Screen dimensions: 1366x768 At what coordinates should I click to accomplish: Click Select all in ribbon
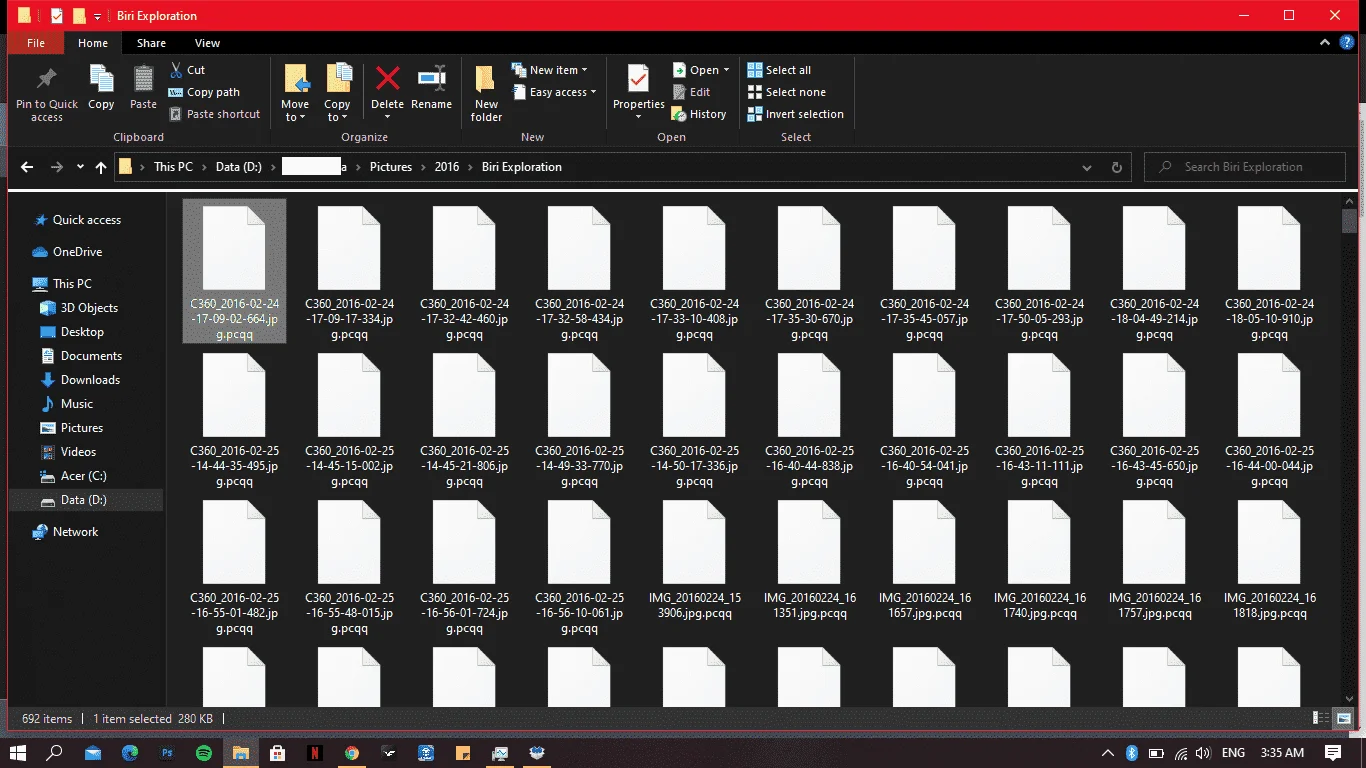click(779, 70)
